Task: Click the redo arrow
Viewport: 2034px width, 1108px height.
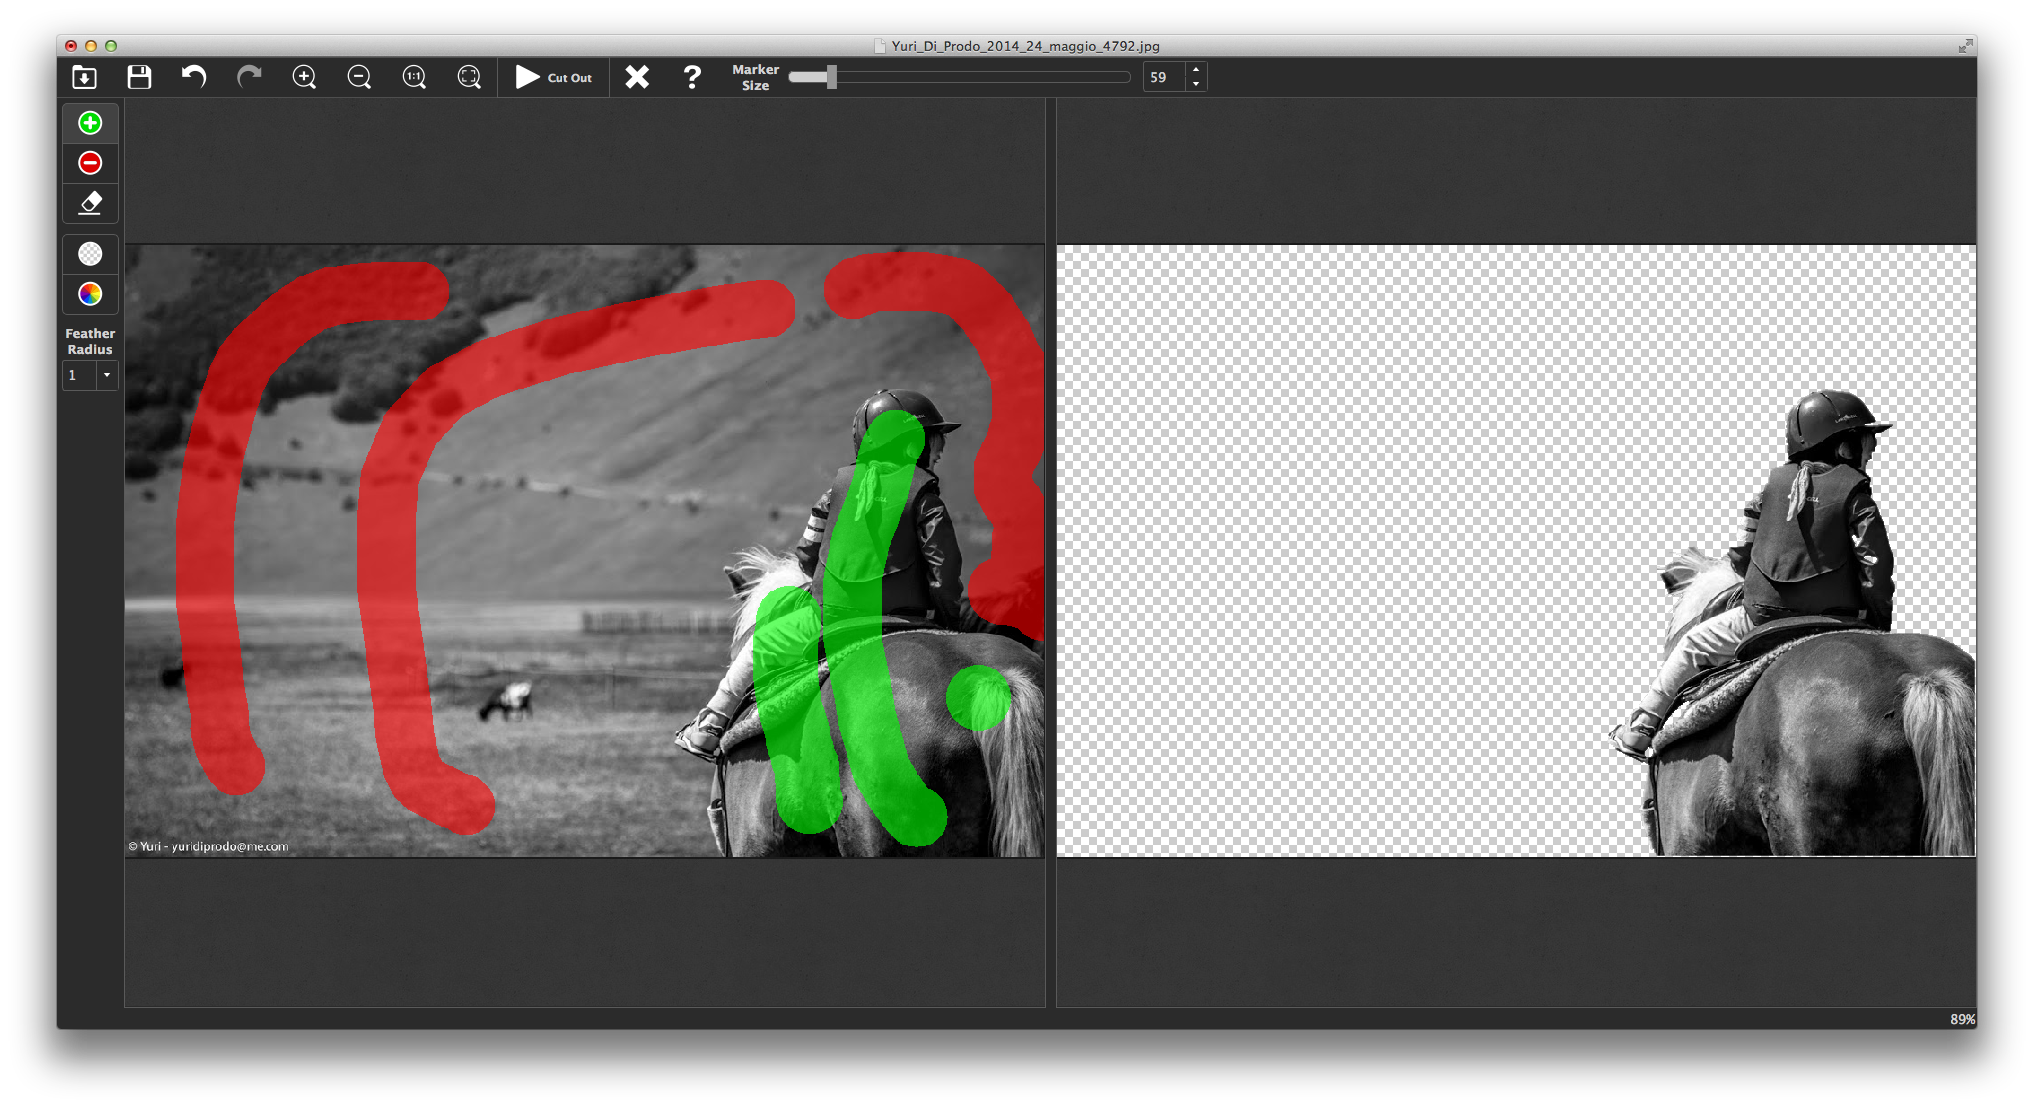Action: tap(249, 77)
